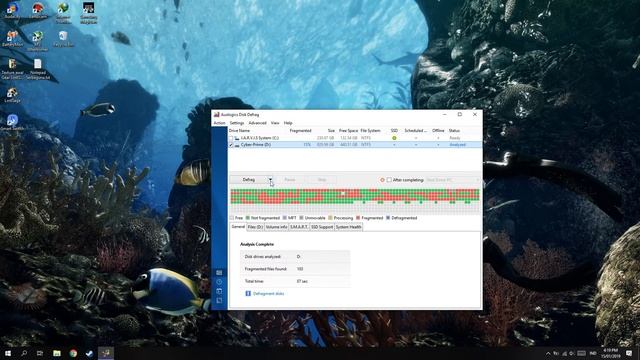
Task: Click the taskbar clock
Action: pos(610,353)
